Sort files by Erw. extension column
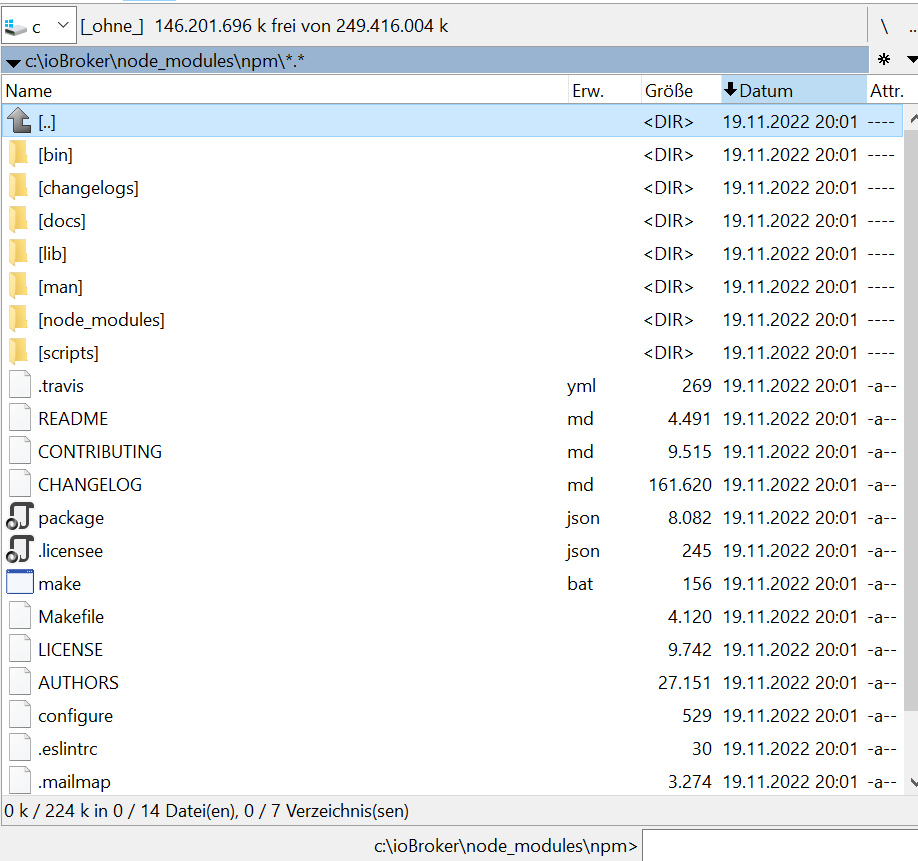 coord(604,91)
